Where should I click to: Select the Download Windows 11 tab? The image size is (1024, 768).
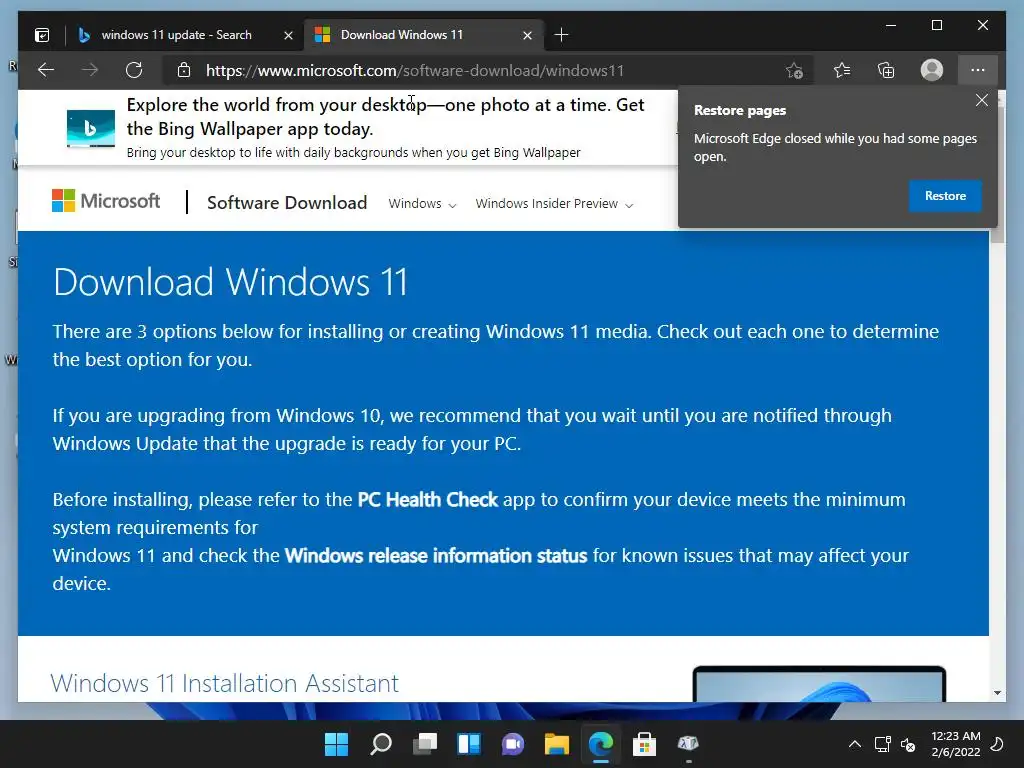coord(402,35)
